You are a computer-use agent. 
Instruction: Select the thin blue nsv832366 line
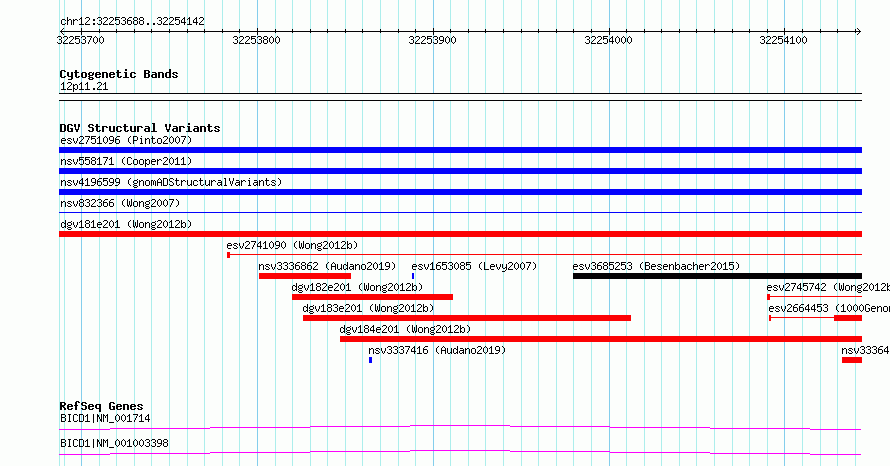[460, 213]
